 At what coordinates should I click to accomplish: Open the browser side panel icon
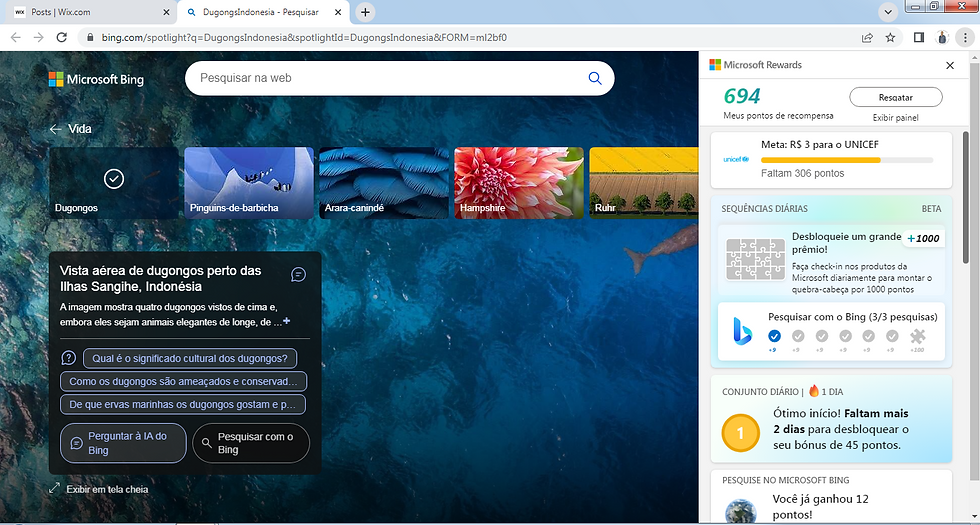point(919,38)
